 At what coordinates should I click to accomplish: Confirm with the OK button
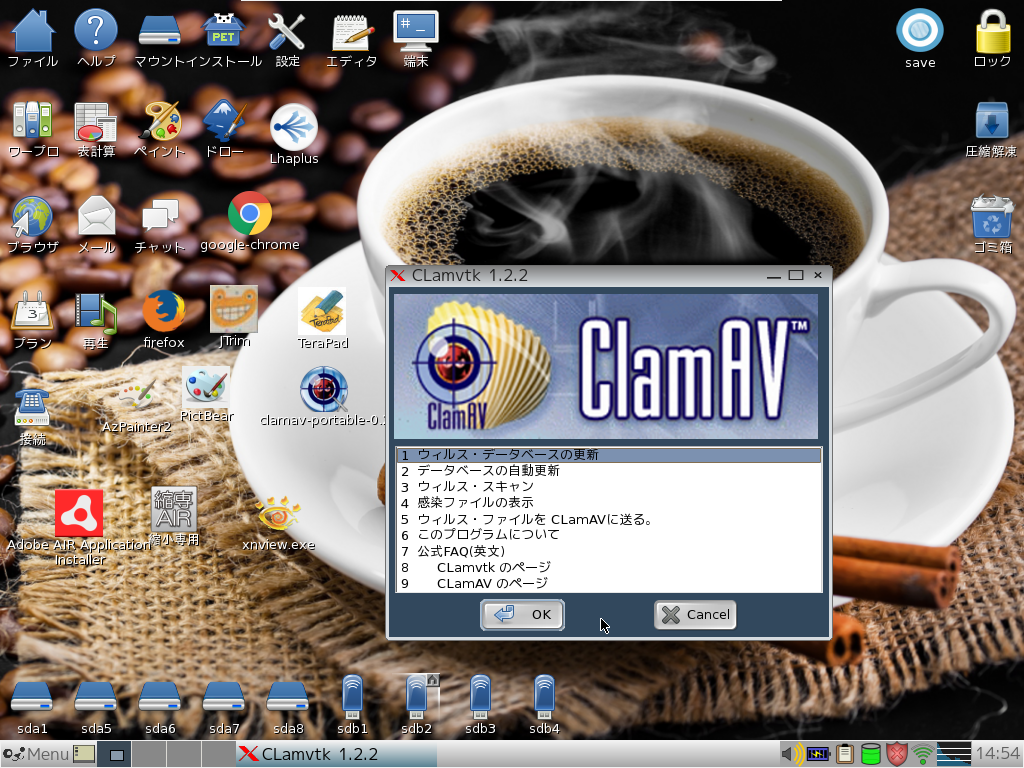[x=522, y=615]
